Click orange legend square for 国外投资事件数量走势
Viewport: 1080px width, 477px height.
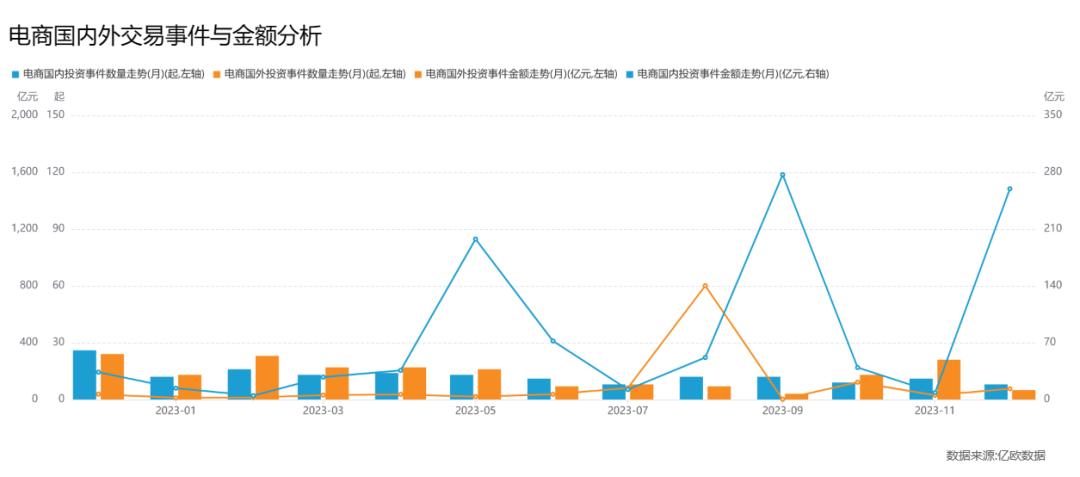[x=217, y=74]
